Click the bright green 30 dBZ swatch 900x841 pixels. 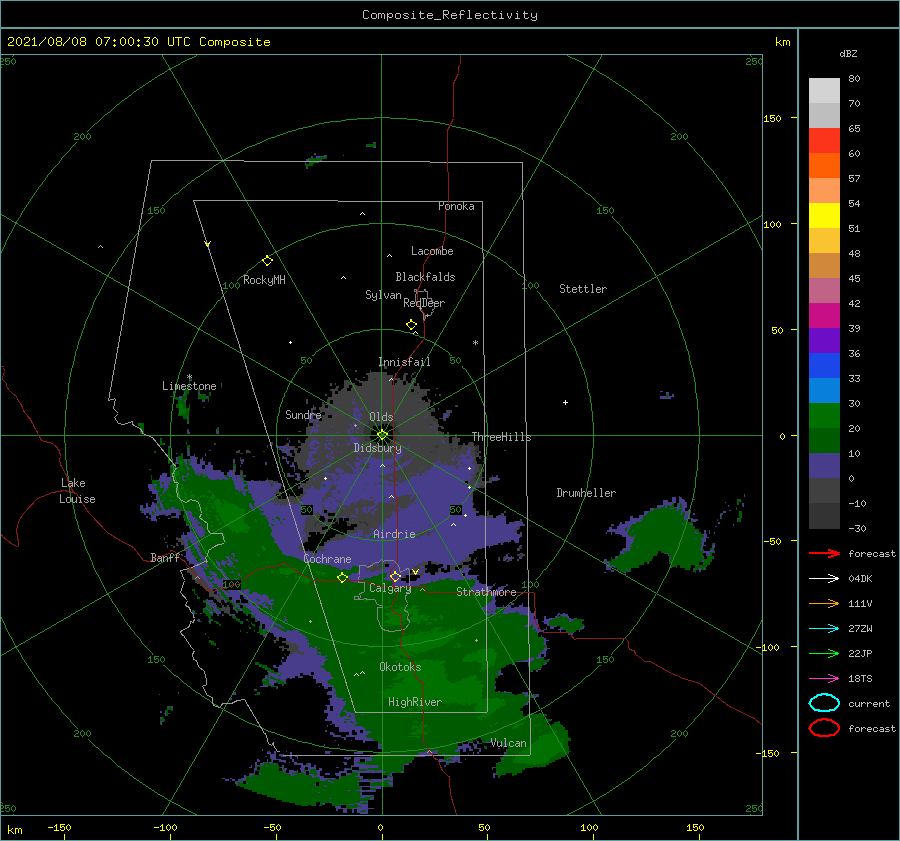824,415
